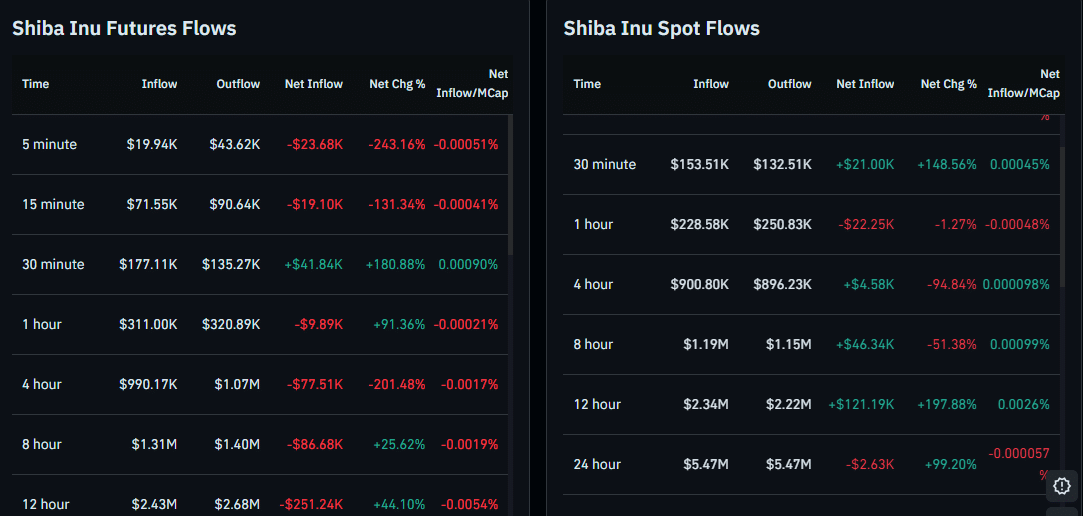The height and width of the screenshot is (516, 1083).
Task: Open the settings gear icon
Action: 1062,487
